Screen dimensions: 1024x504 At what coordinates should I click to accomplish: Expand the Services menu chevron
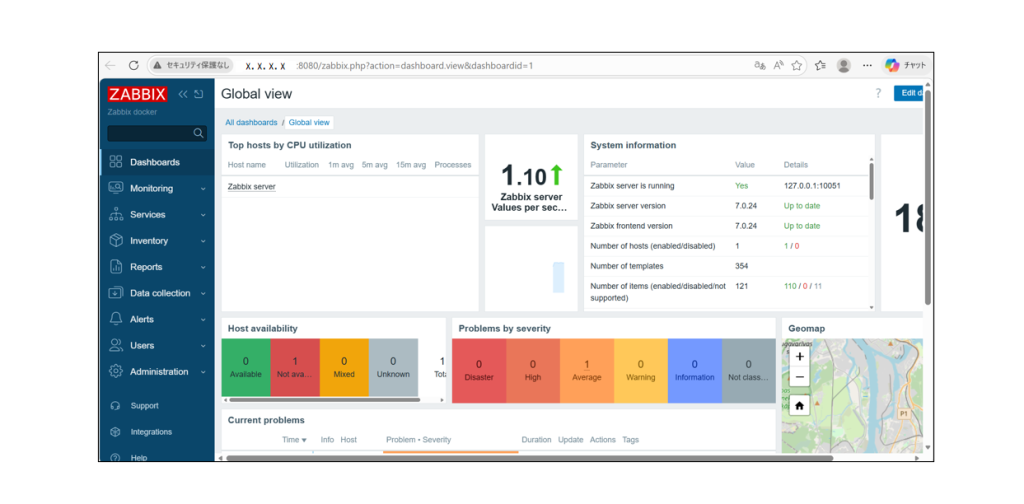(203, 215)
